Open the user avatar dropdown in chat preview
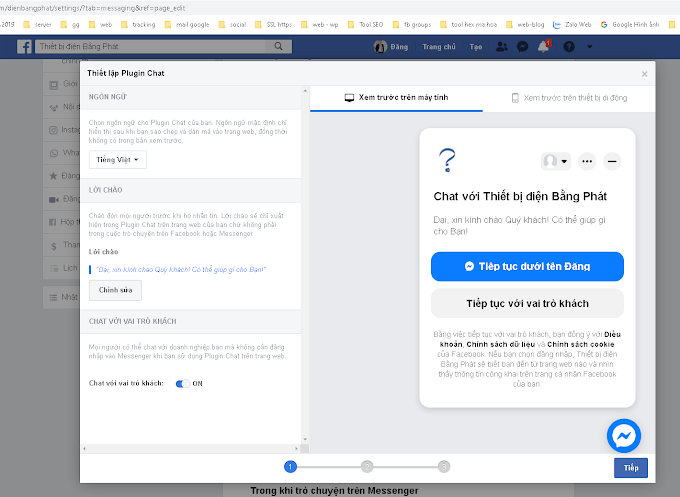Screen dimensions: 680x497 tap(556, 161)
